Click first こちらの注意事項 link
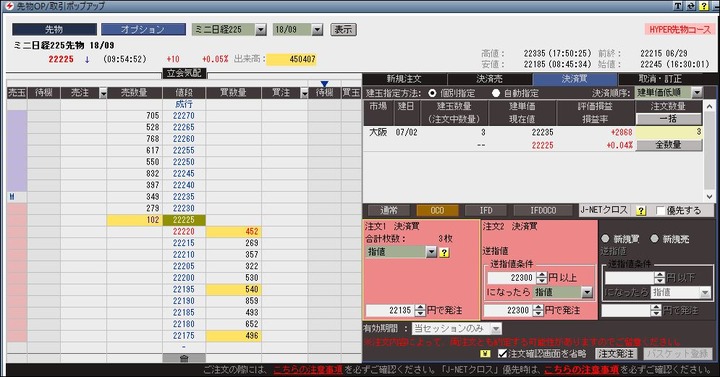The width and height of the screenshot is (720, 377). pyautogui.click(x=308, y=370)
